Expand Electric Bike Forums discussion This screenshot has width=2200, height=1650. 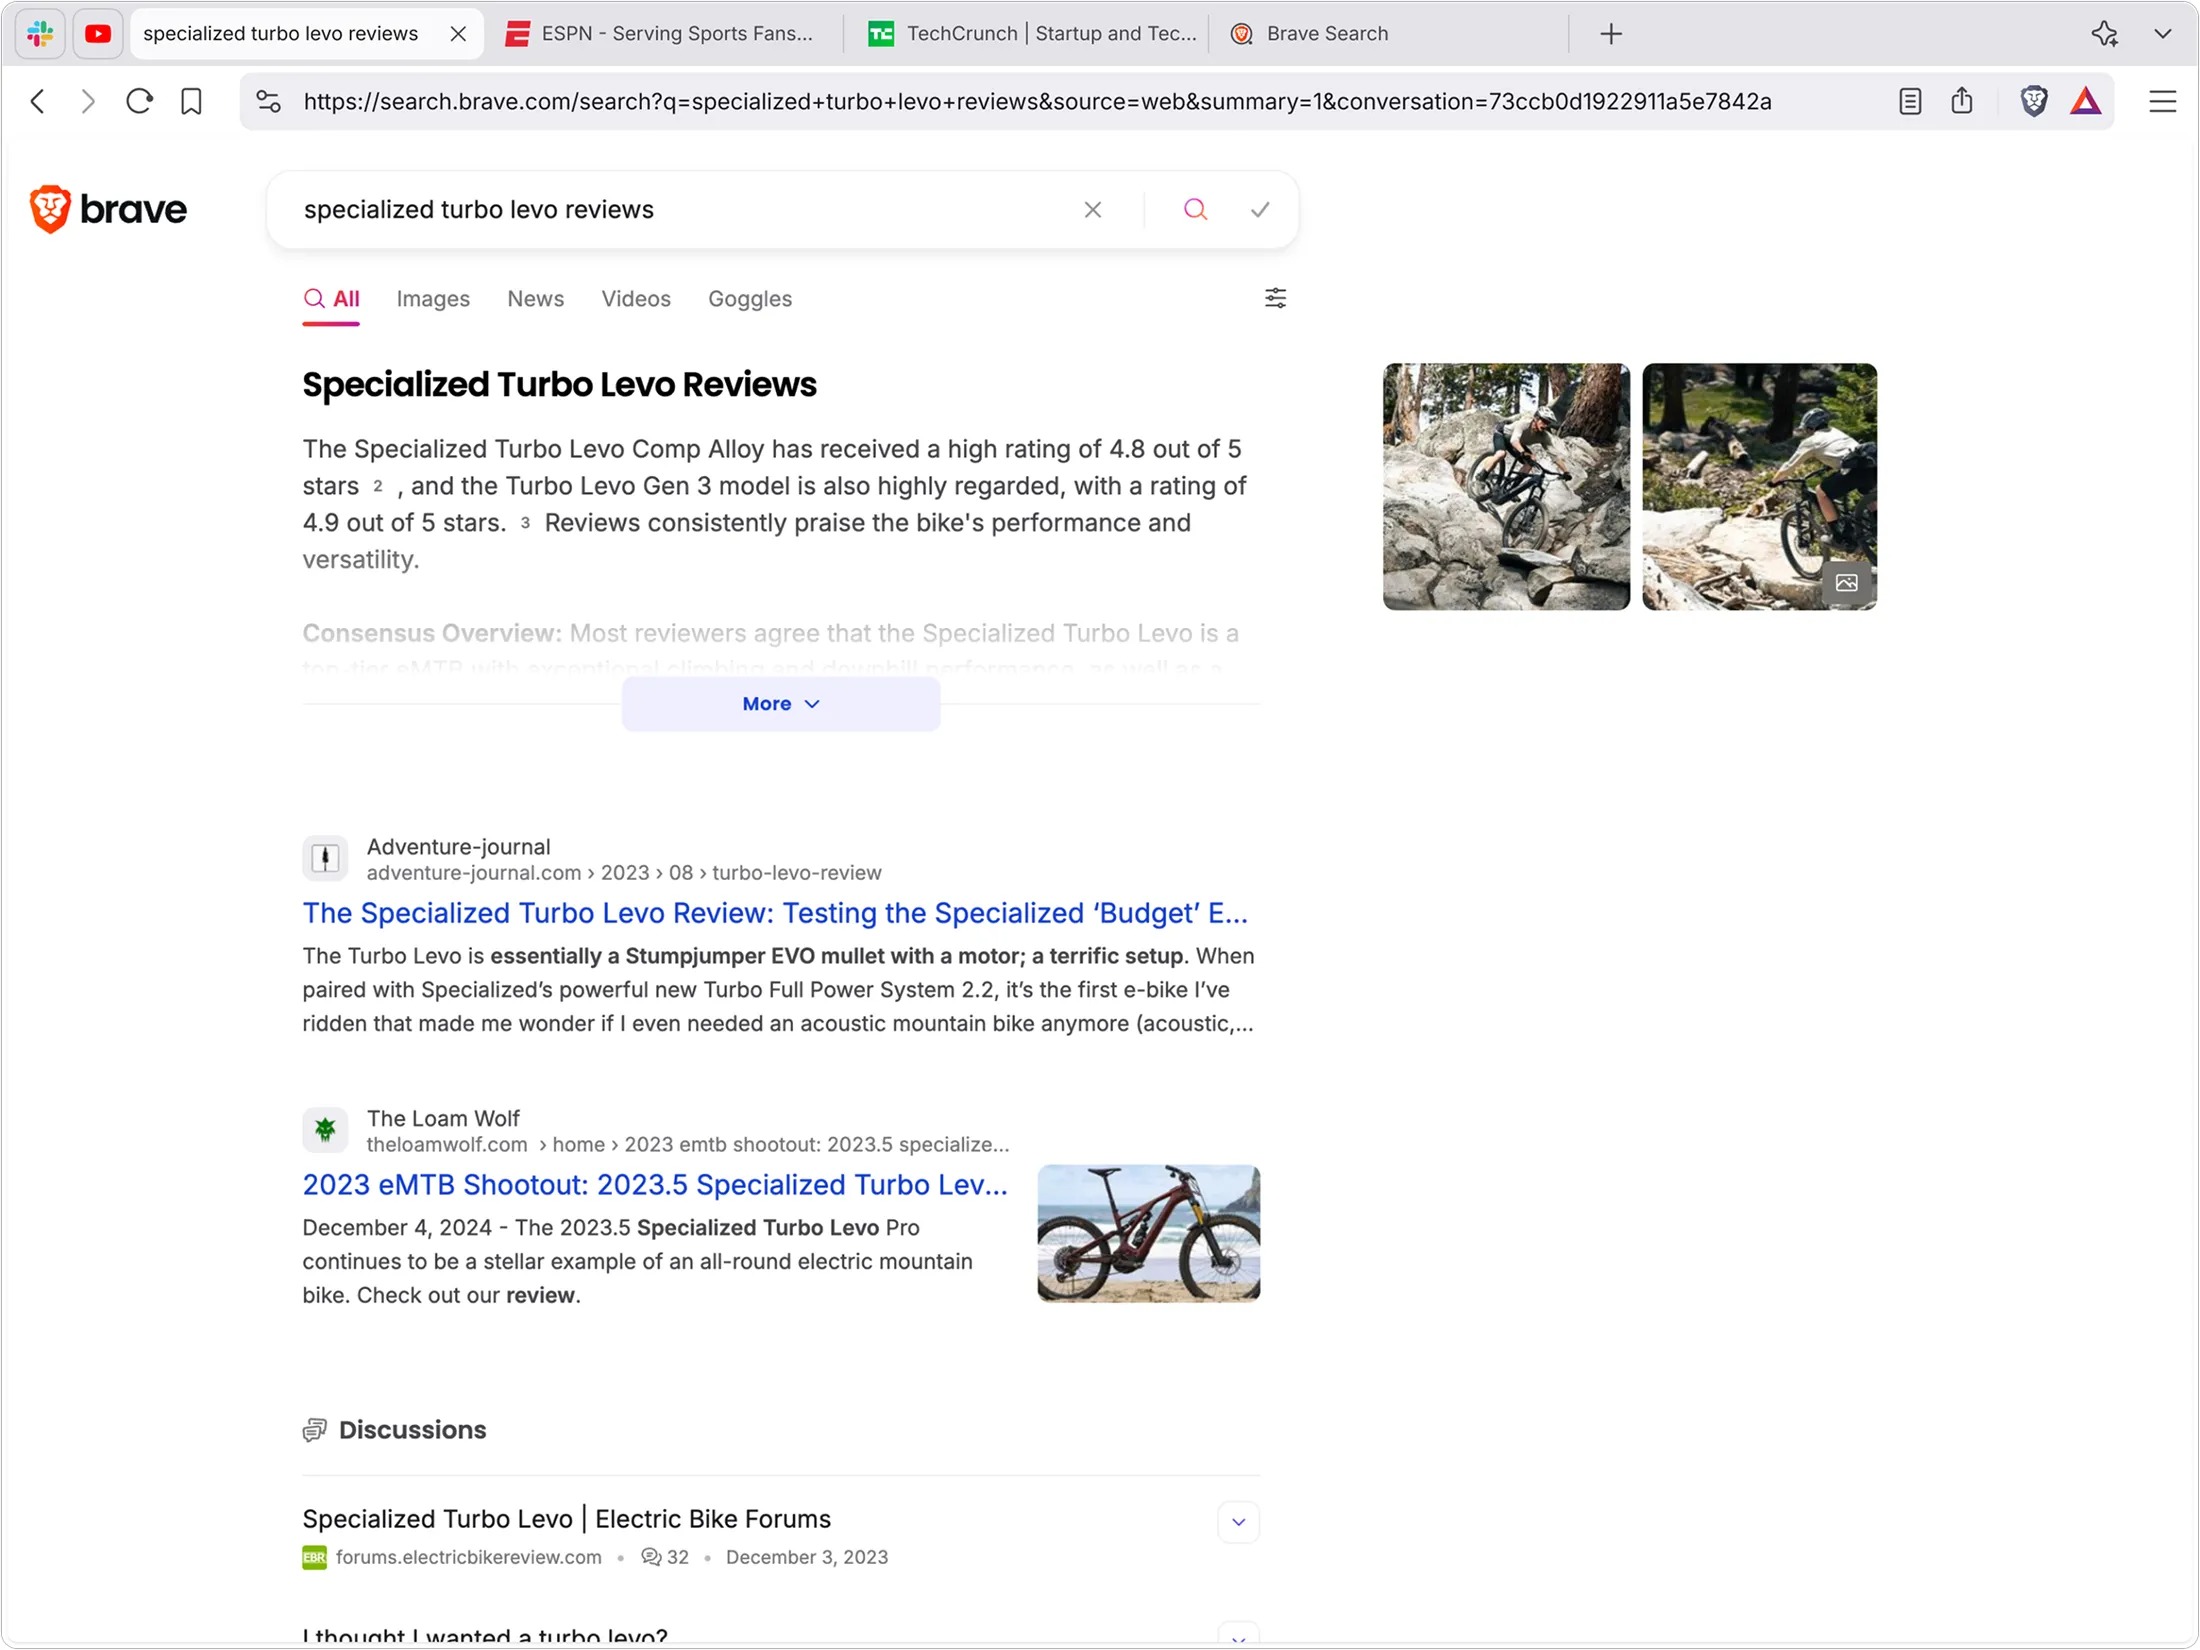coord(1238,1522)
